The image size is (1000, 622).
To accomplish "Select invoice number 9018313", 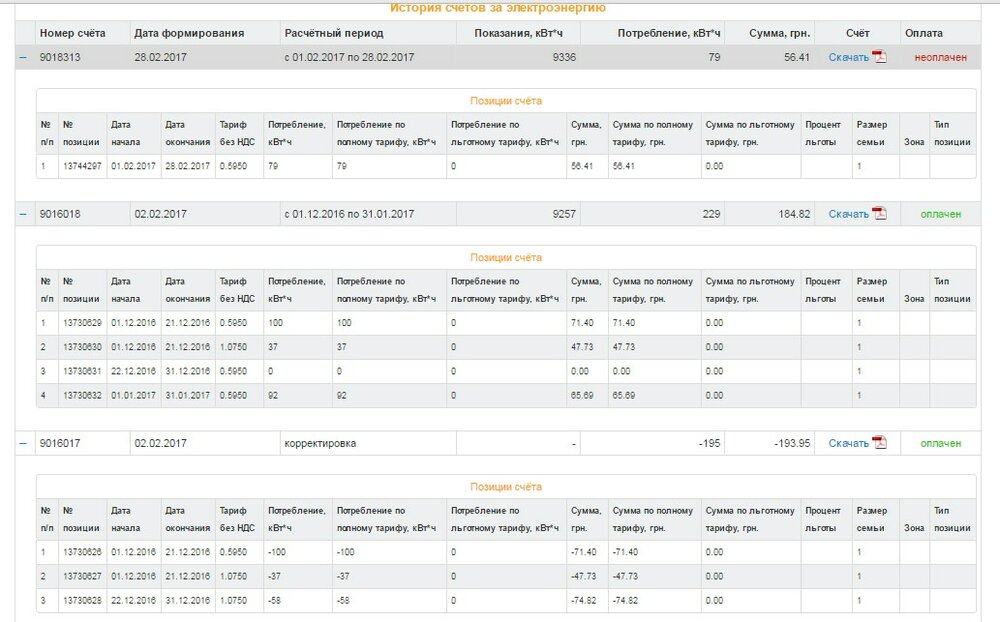I will [60, 57].
